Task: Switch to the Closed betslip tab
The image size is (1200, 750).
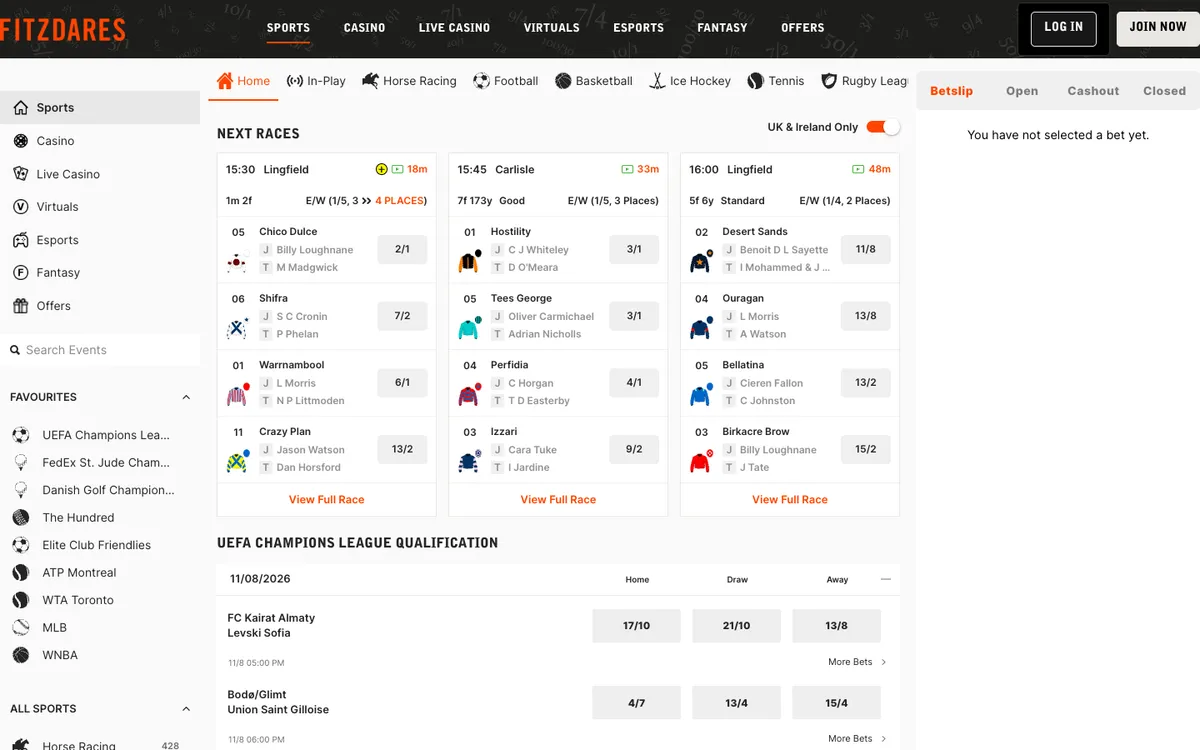Action: [x=1164, y=91]
